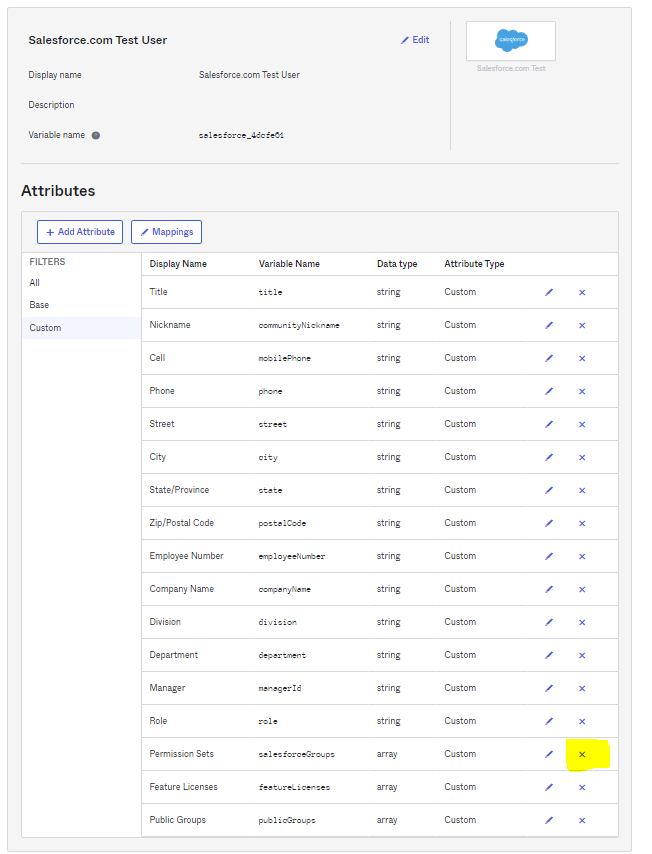The width and height of the screenshot is (652, 854).
Task: Click the Feature Licenses display name
Action: (184, 786)
